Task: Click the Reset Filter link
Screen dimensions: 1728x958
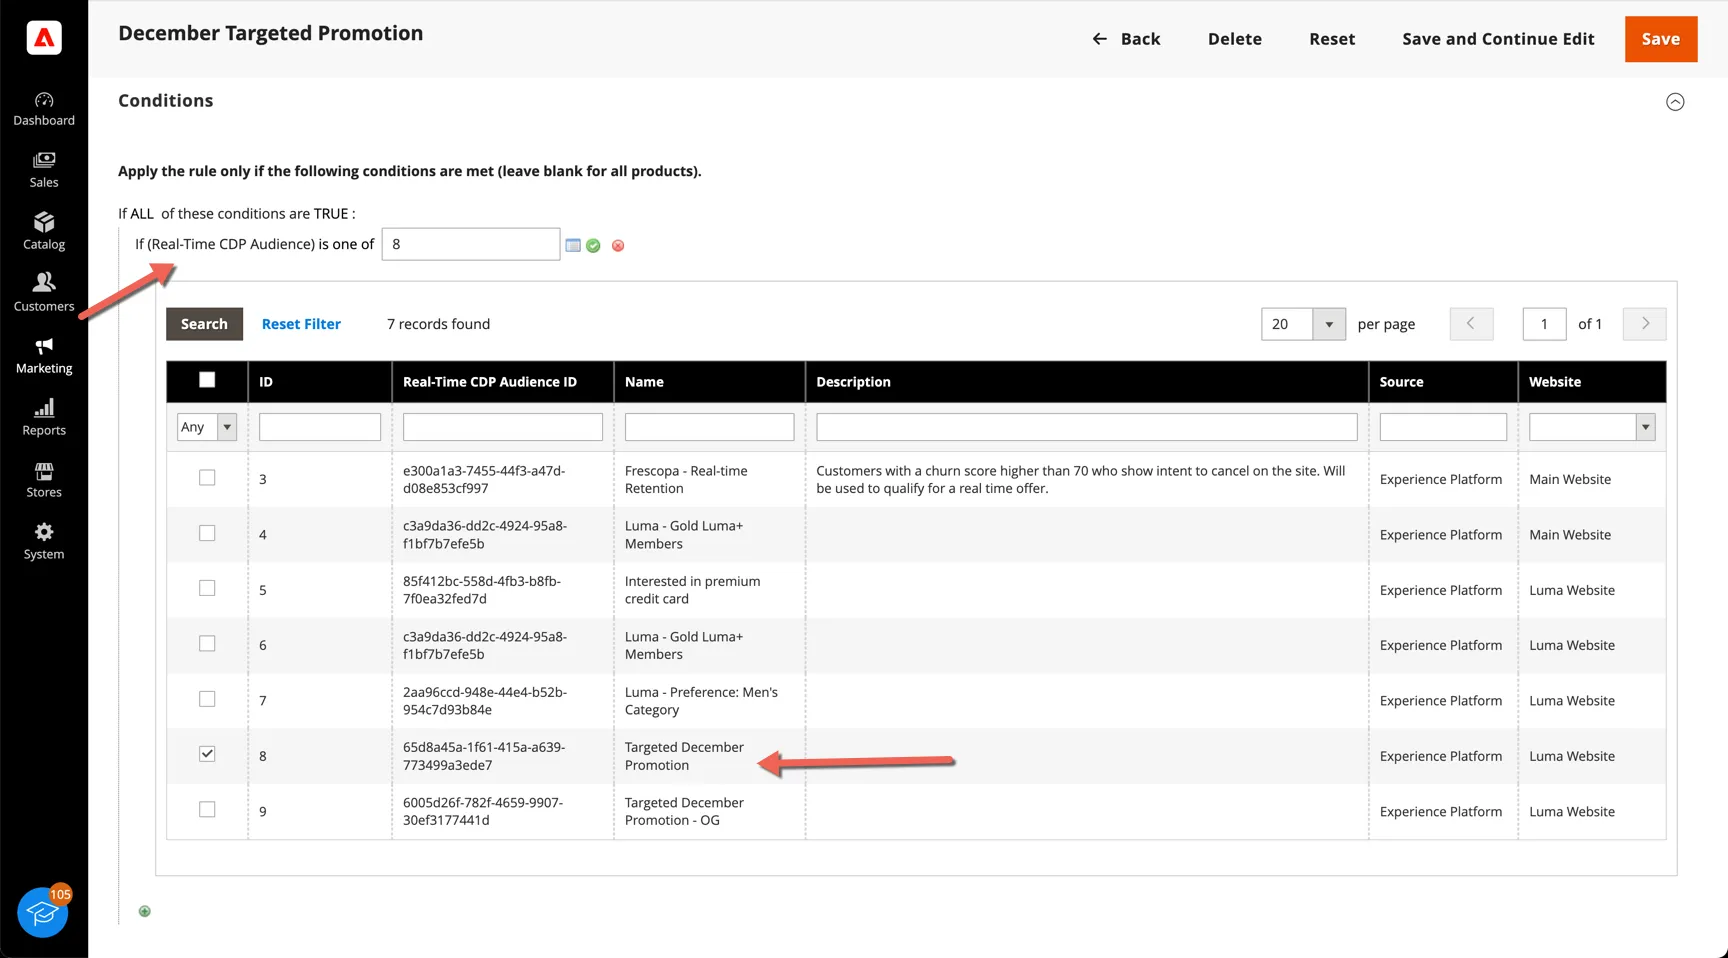Action: pos(301,324)
